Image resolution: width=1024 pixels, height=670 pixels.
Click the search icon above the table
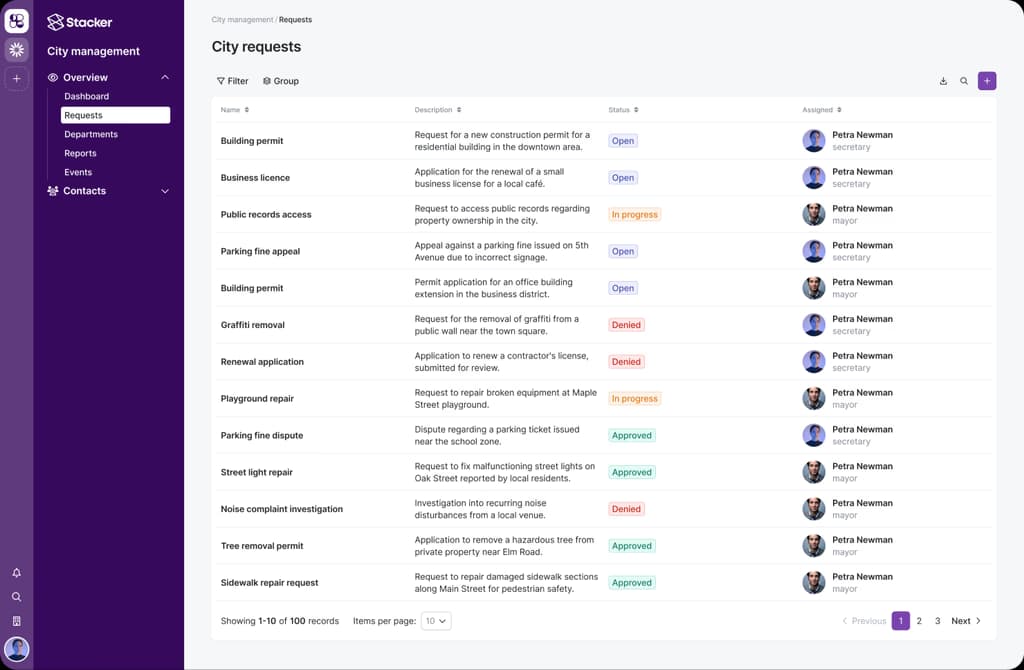point(964,81)
